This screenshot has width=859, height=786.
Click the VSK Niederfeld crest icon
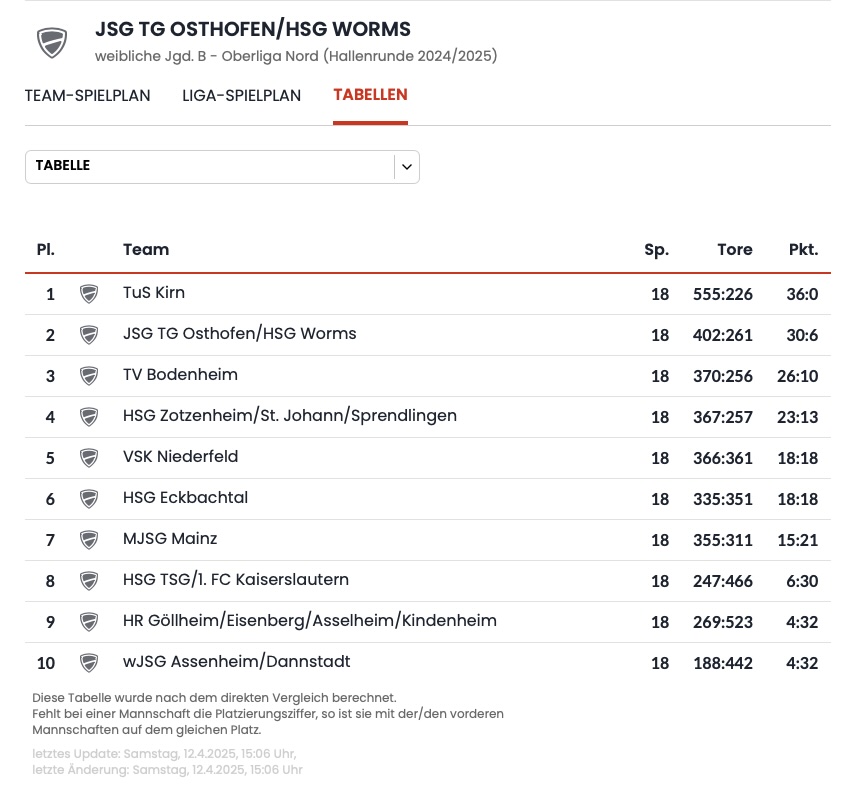click(89, 458)
